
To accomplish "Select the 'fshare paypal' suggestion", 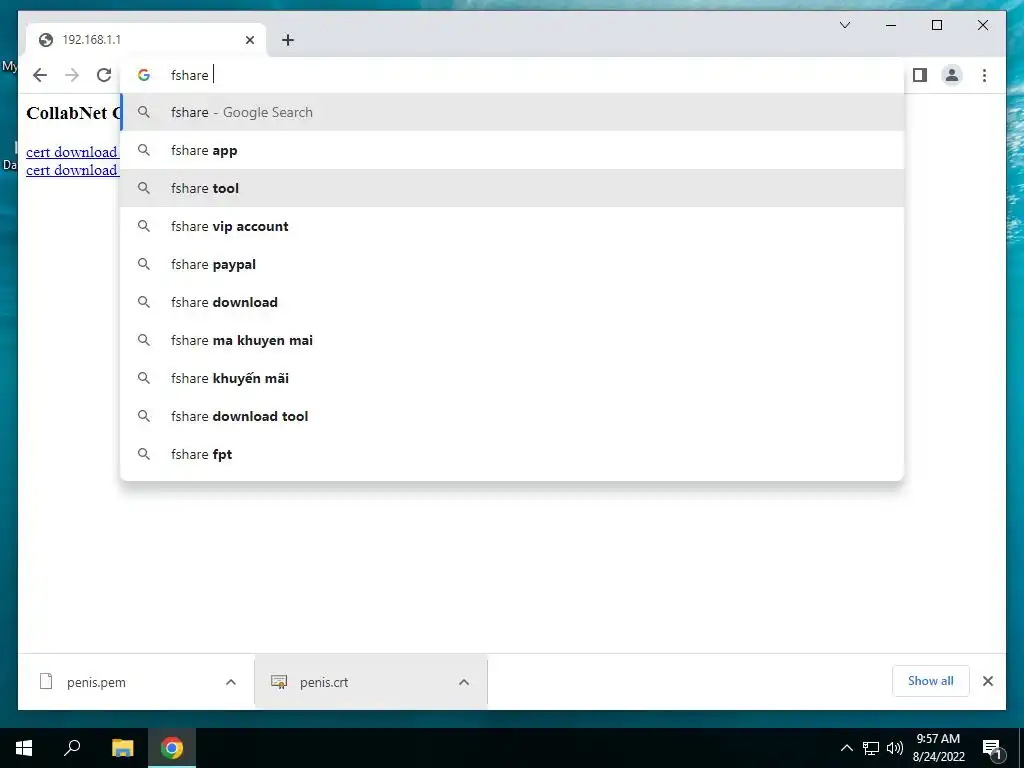I will pyautogui.click(x=512, y=264).
